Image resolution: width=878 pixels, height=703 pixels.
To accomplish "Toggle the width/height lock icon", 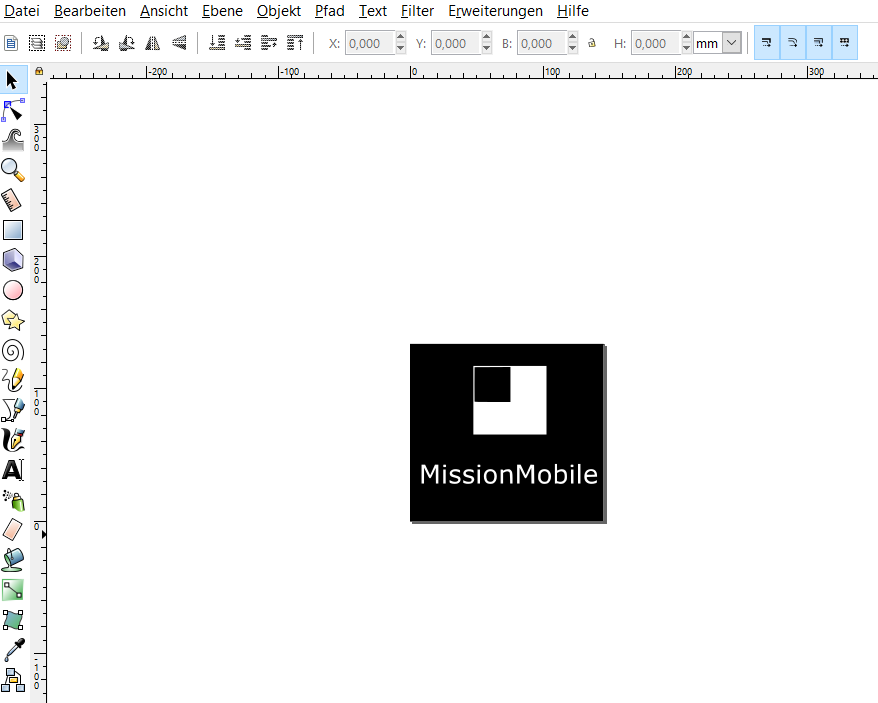I will point(592,43).
